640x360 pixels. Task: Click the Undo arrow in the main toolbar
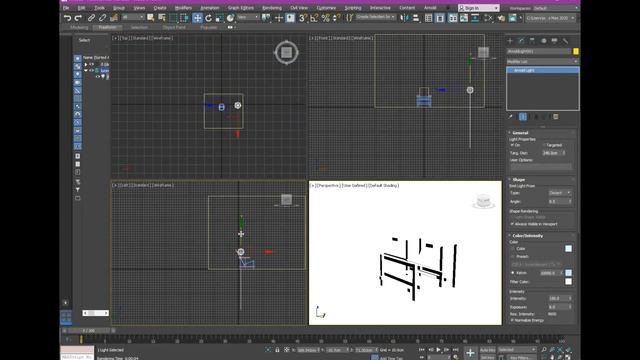(68, 18)
